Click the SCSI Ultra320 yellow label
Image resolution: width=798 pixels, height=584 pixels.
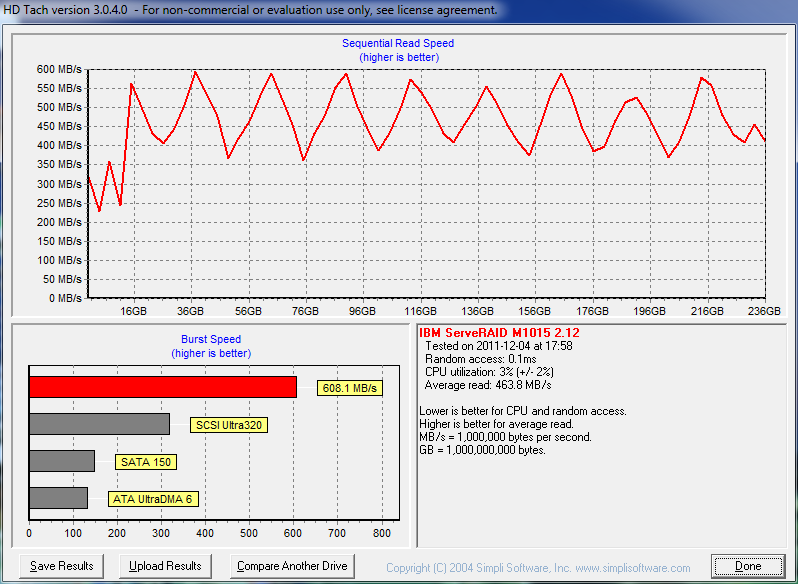point(229,425)
